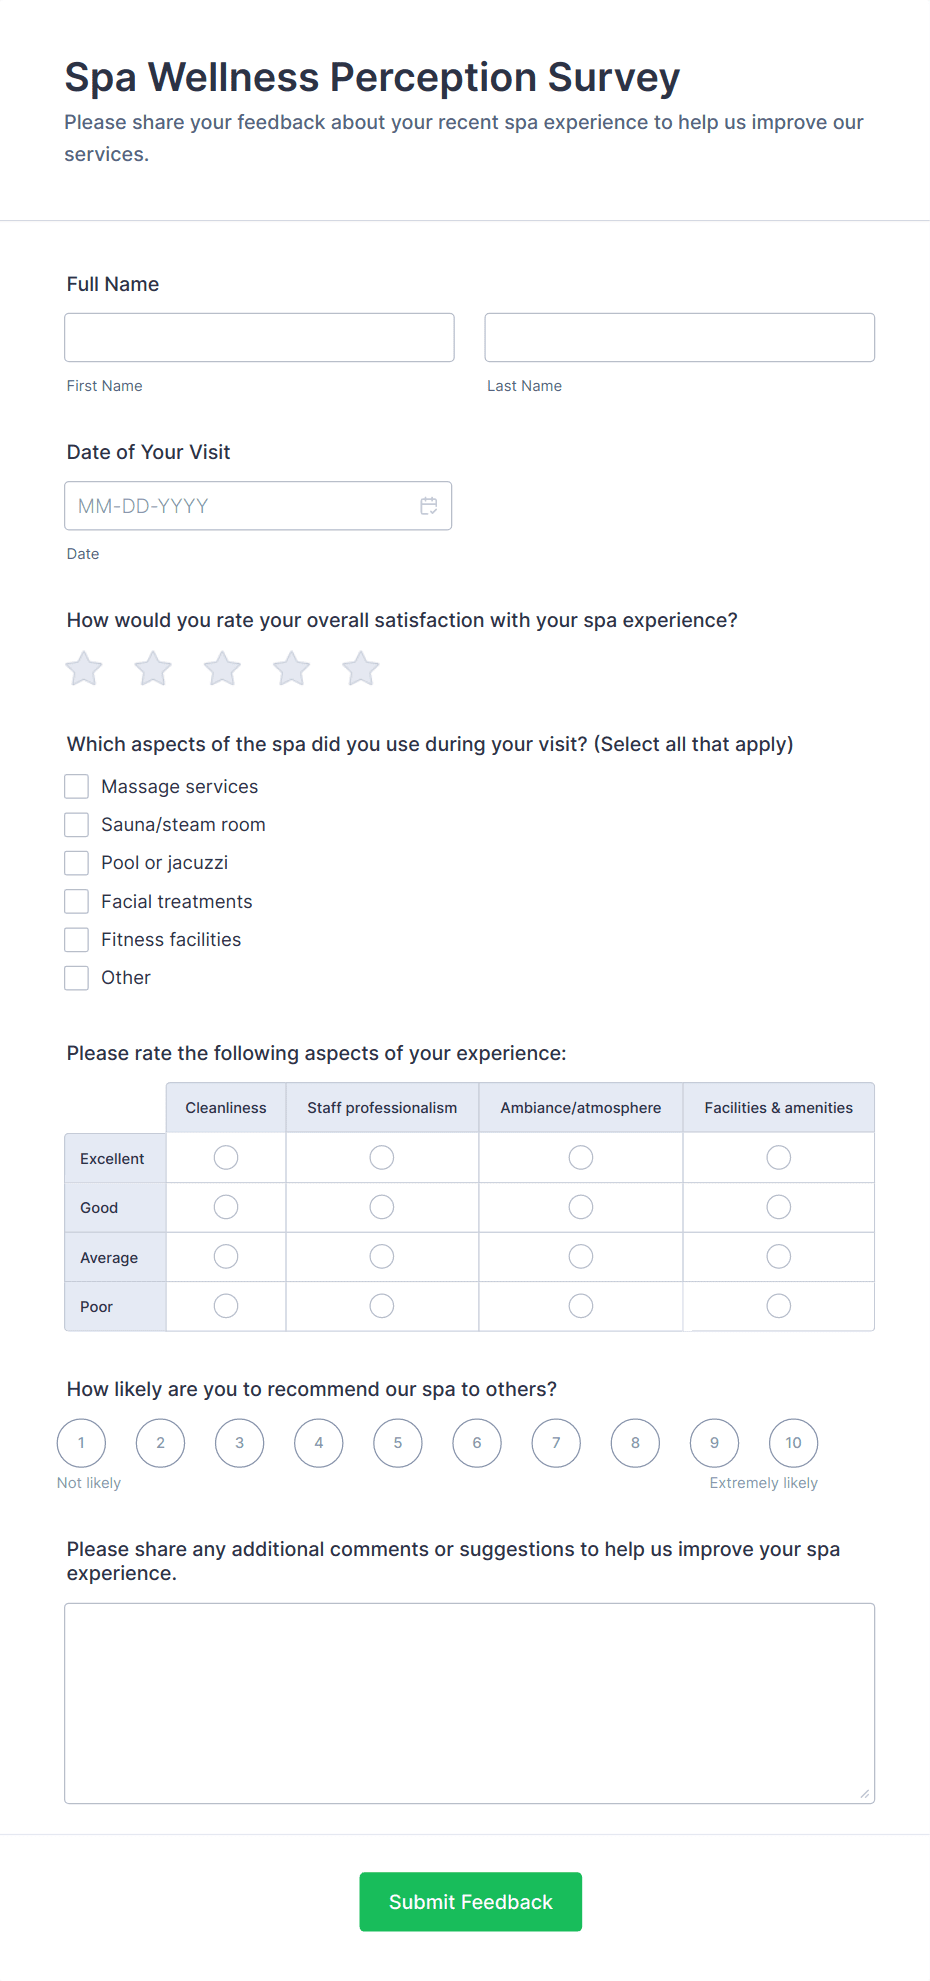Choose the second star rating
Screen dimensions: 930x1981
[x=153, y=669]
